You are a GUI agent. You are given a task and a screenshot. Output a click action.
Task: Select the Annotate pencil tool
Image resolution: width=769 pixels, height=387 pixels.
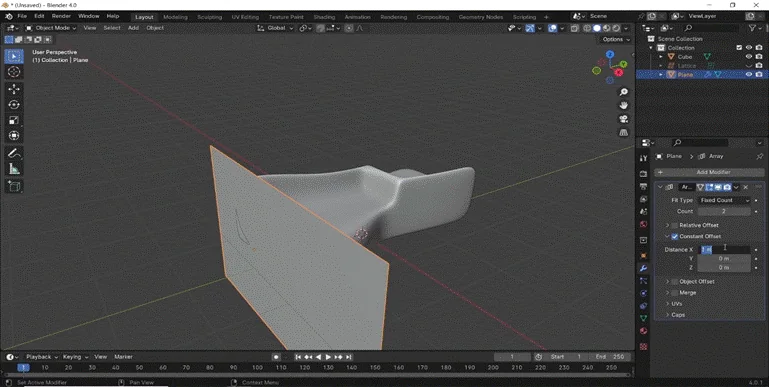pos(14,154)
